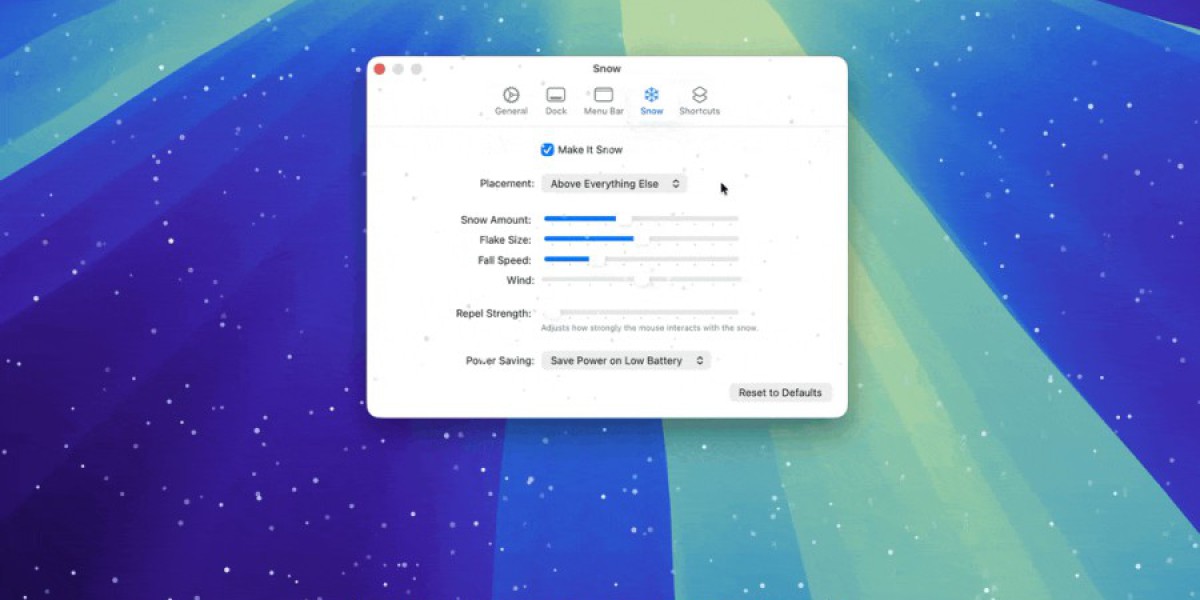
Task: Click the 'Make It Snow' label text
Action: click(590, 150)
